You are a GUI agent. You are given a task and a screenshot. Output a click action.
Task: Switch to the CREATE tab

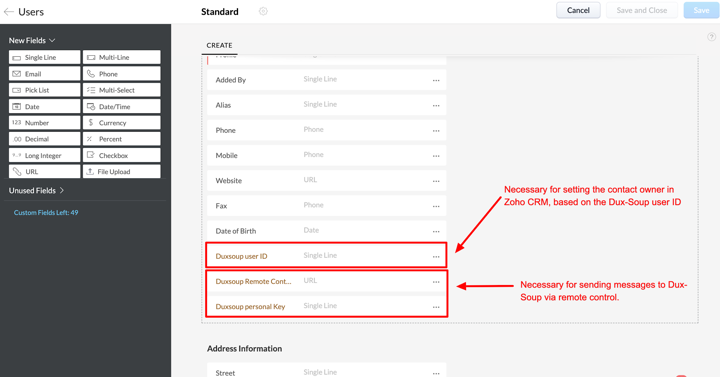coord(219,45)
